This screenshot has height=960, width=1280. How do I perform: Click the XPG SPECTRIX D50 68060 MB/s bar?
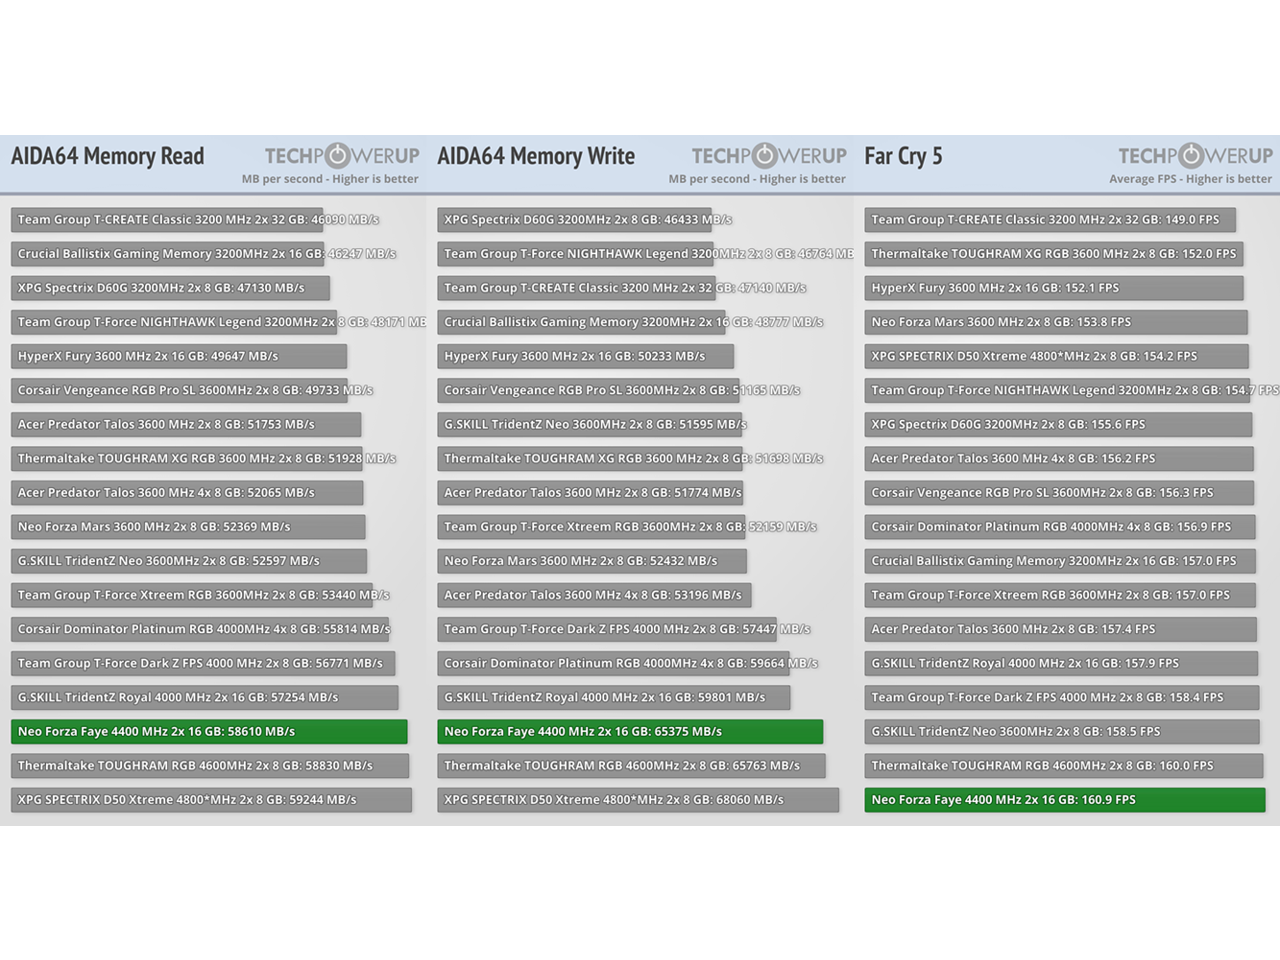pos(638,800)
